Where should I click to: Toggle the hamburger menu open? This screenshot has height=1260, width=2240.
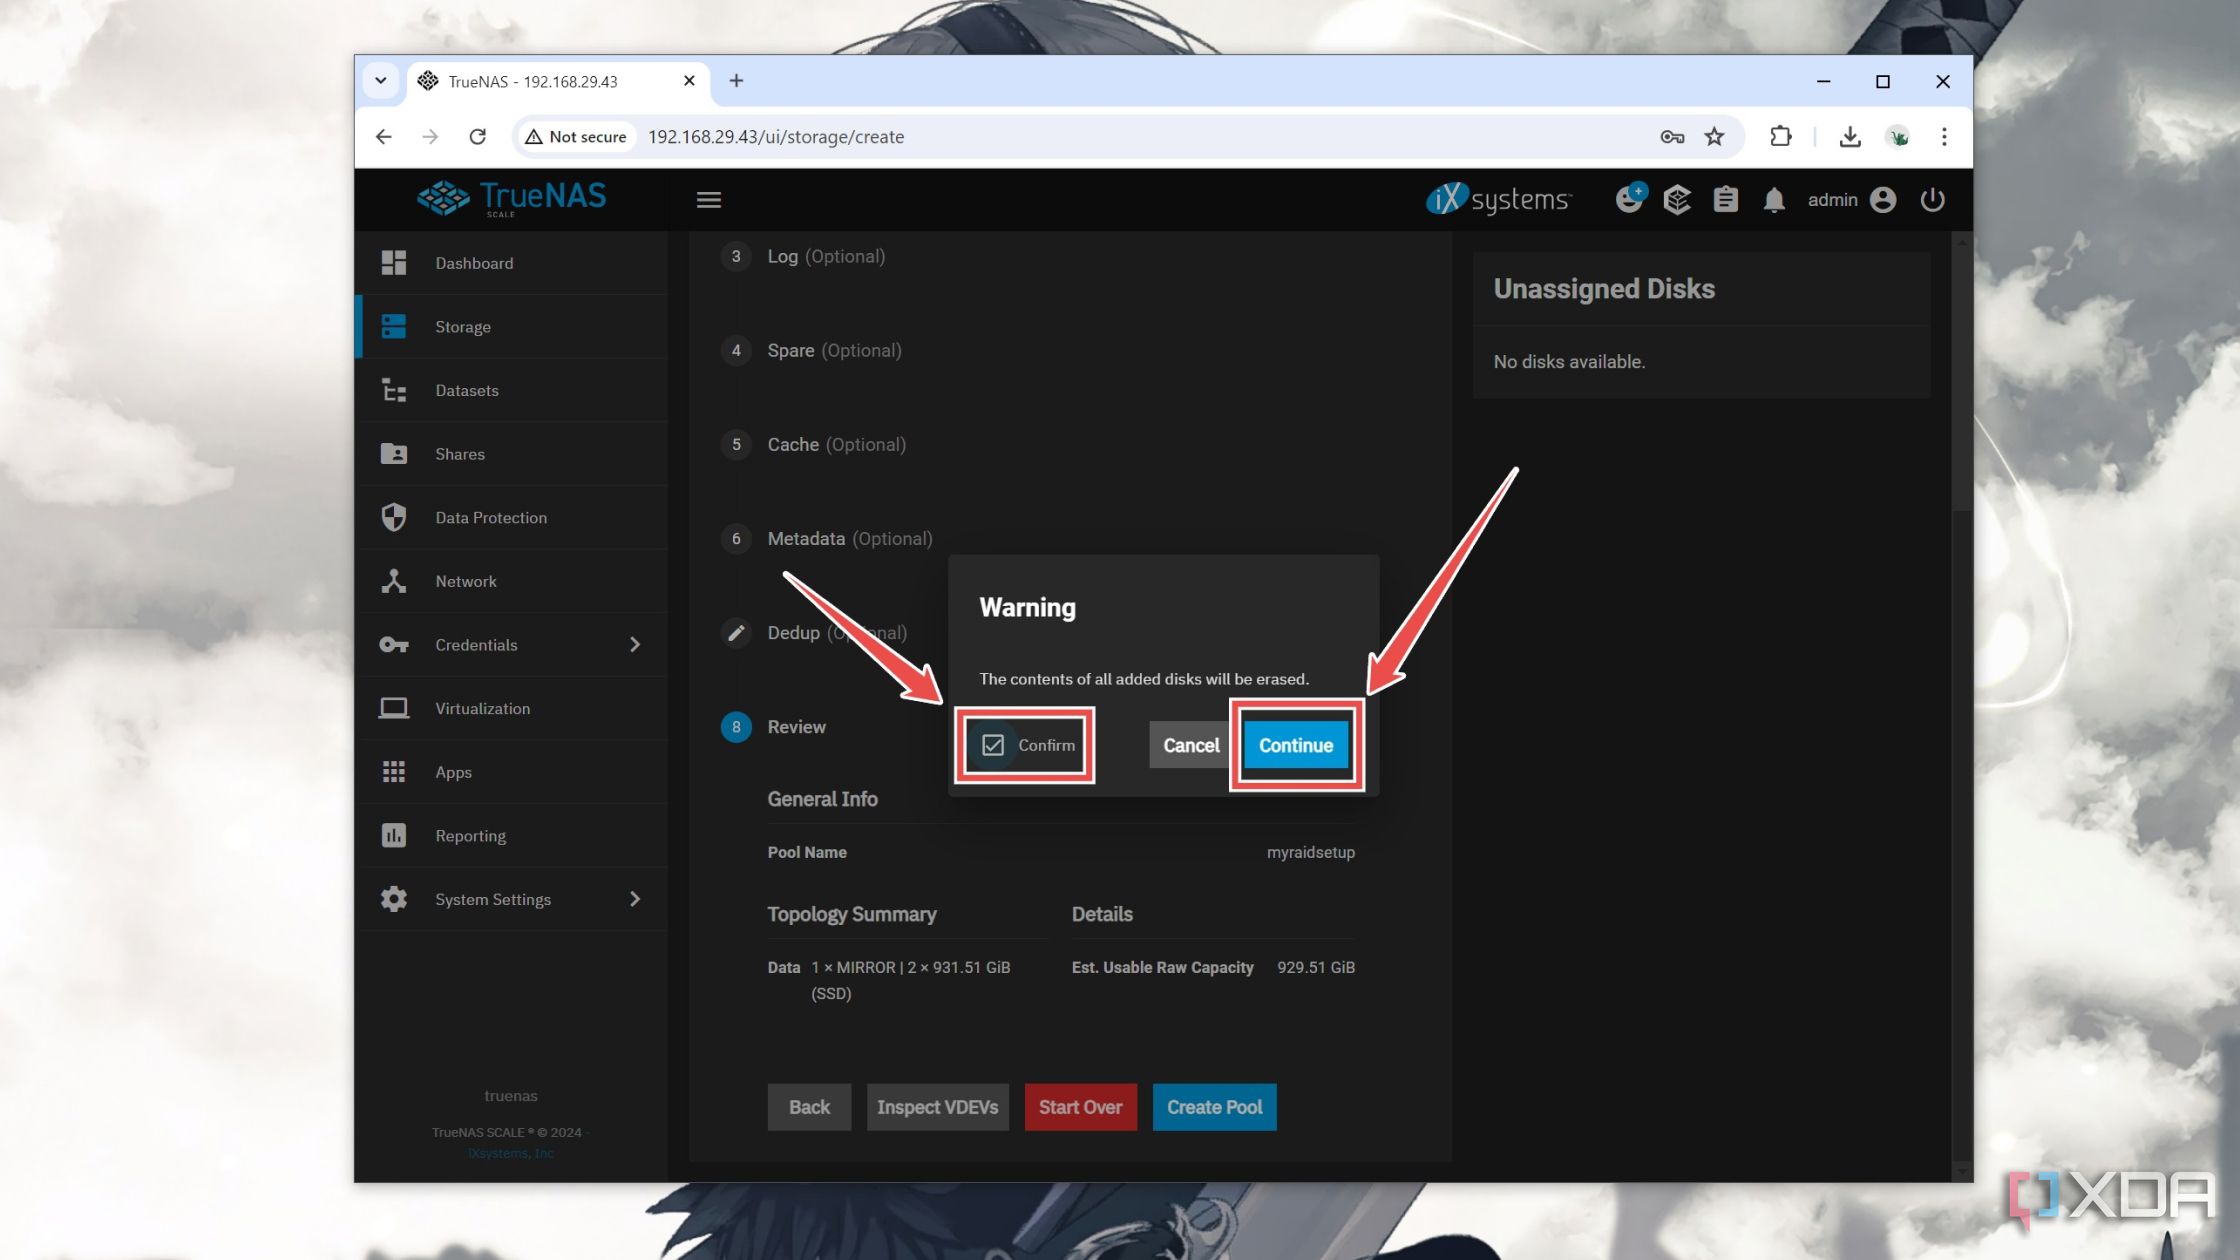pyautogui.click(x=708, y=198)
